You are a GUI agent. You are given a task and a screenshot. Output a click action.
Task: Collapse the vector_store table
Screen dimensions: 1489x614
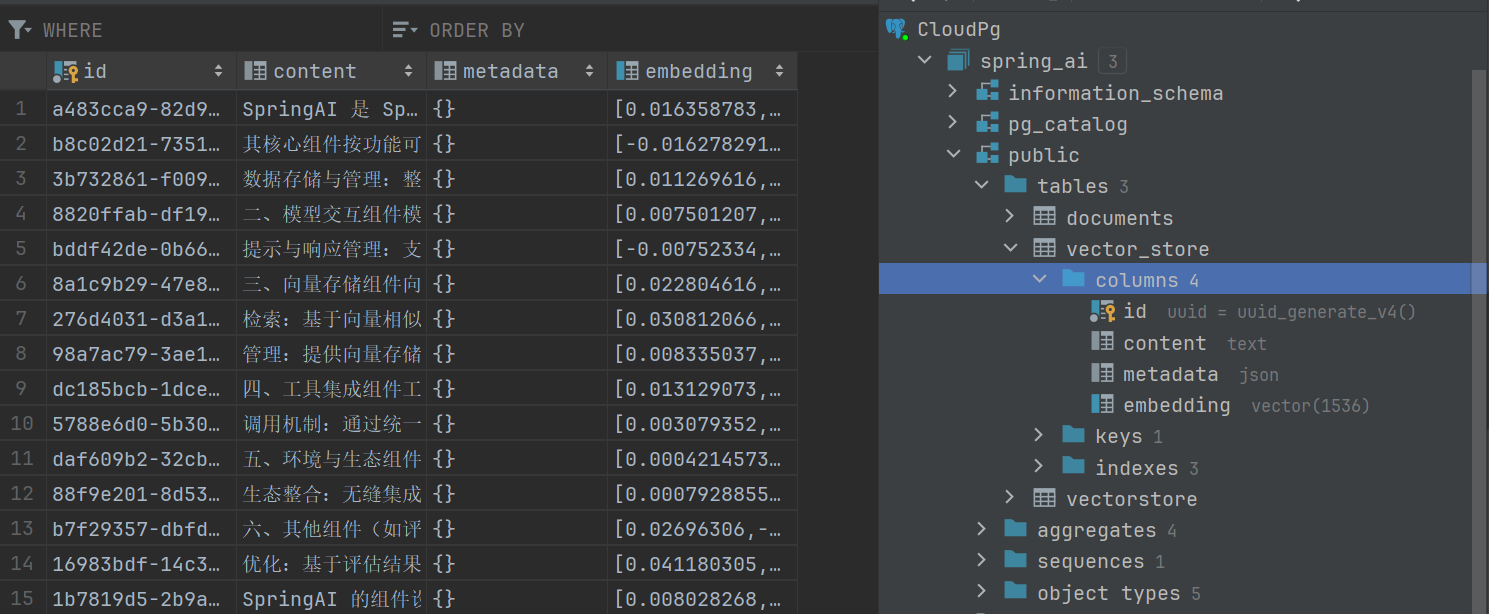[1010, 248]
